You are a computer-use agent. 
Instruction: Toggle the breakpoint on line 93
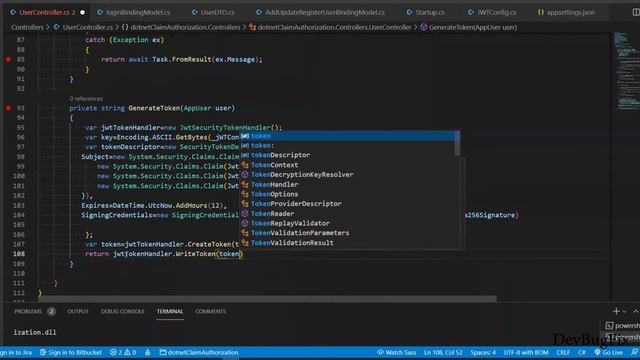[x=8, y=108]
